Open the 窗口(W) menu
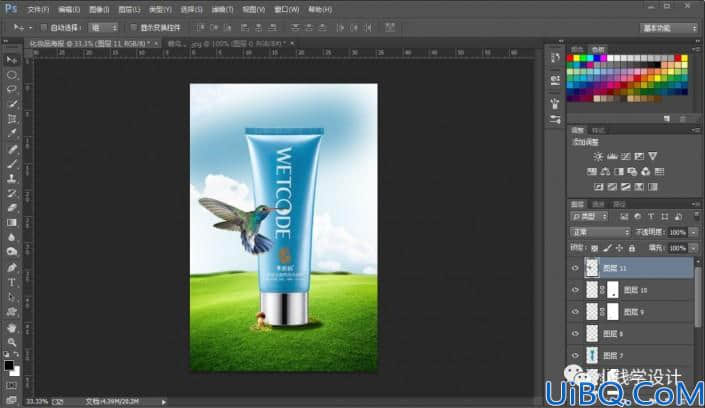The width and height of the screenshot is (705, 408). tap(286, 9)
